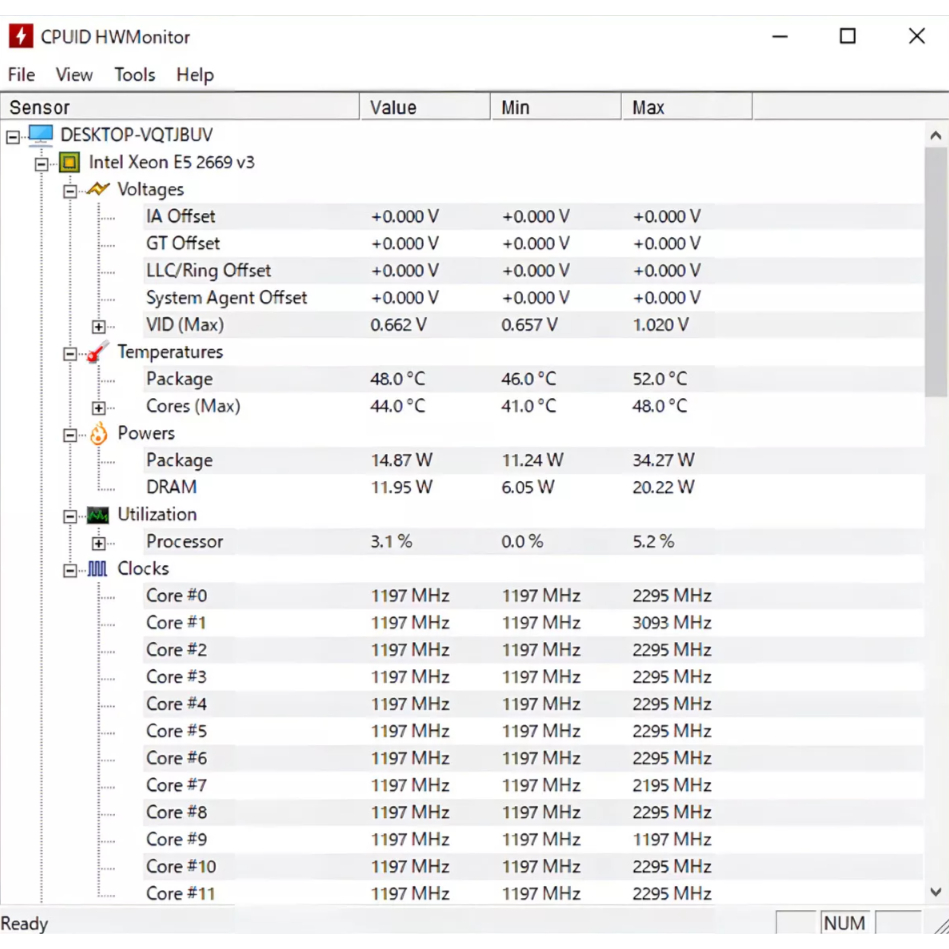Click the NUM status bar indicator
This screenshot has height=949, width=949.
click(844, 923)
